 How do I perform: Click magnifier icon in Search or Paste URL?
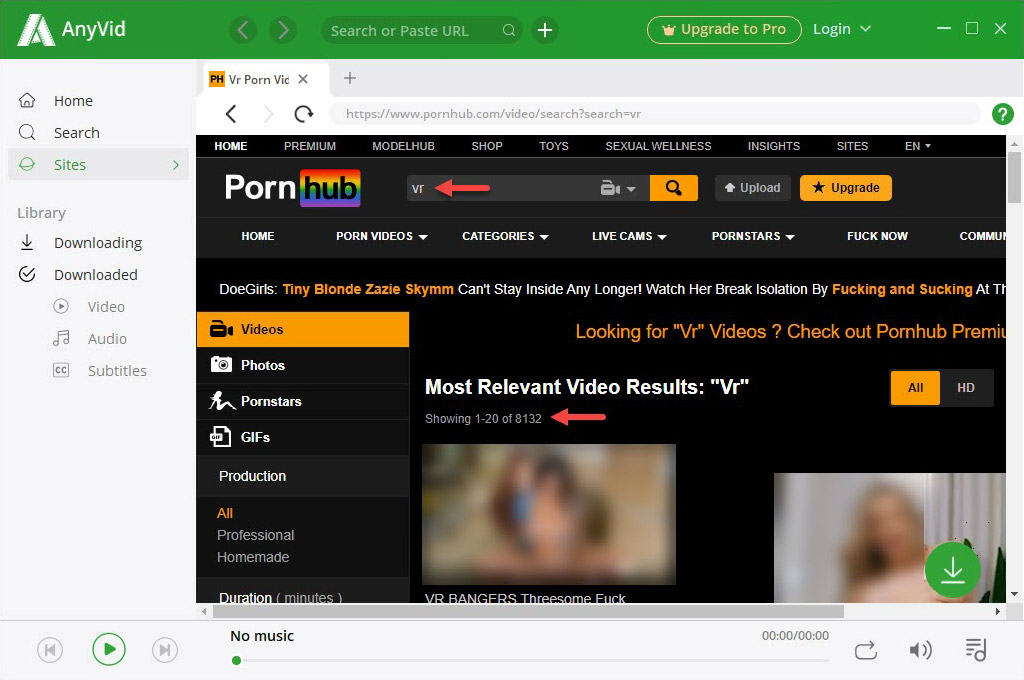coord(509,30)
